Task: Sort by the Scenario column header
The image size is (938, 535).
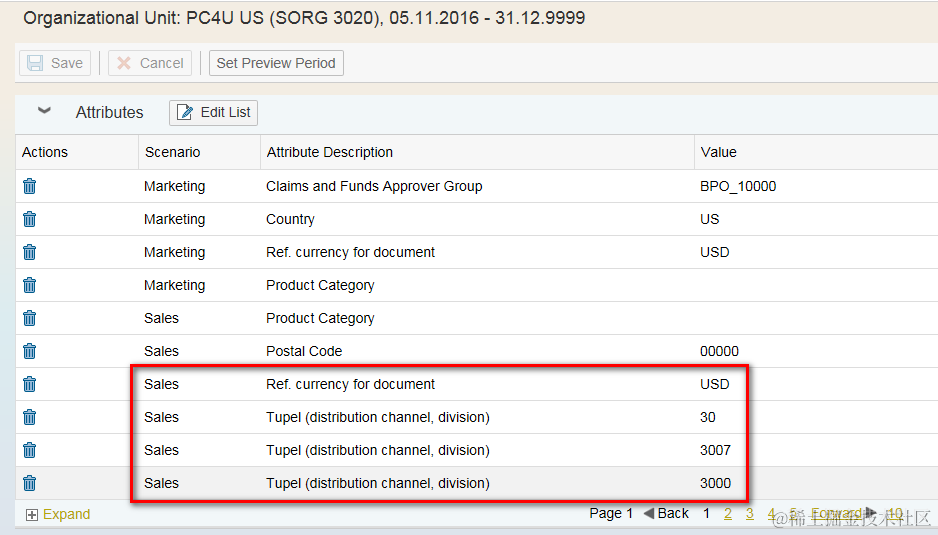Action: point(172,152)
